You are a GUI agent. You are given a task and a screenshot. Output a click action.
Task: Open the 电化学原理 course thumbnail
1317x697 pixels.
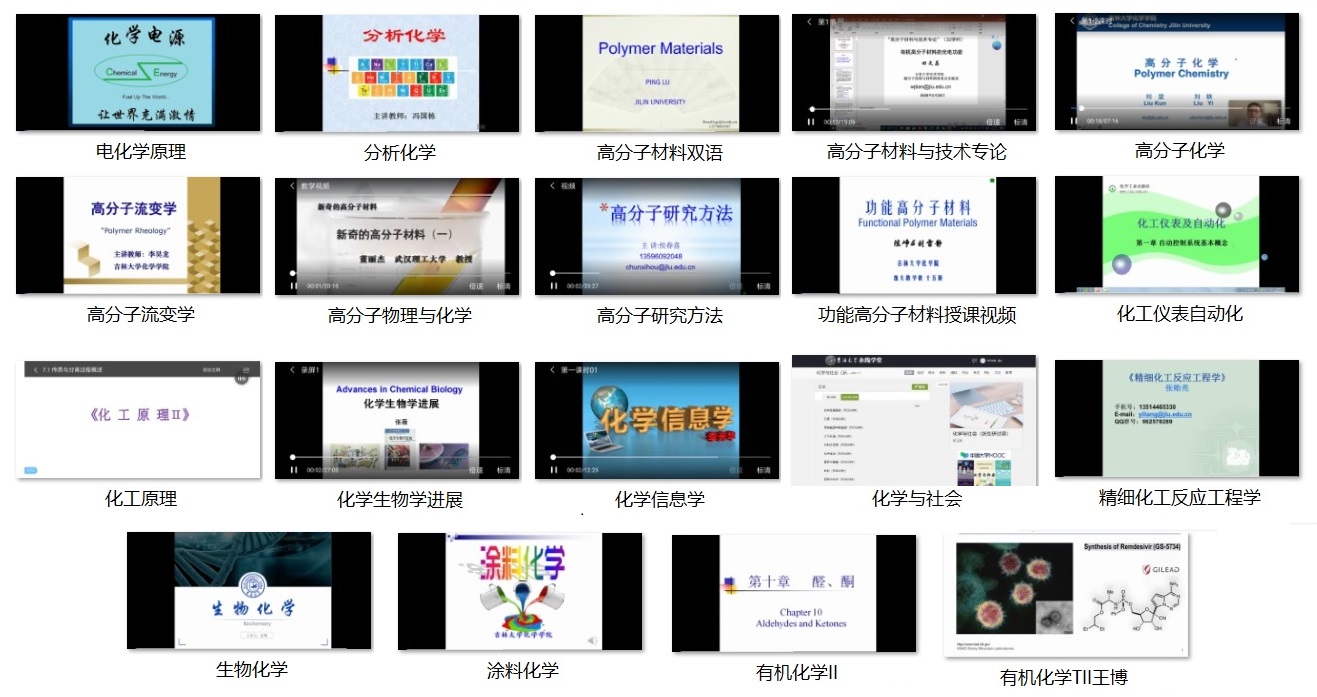tap(138, 72)
